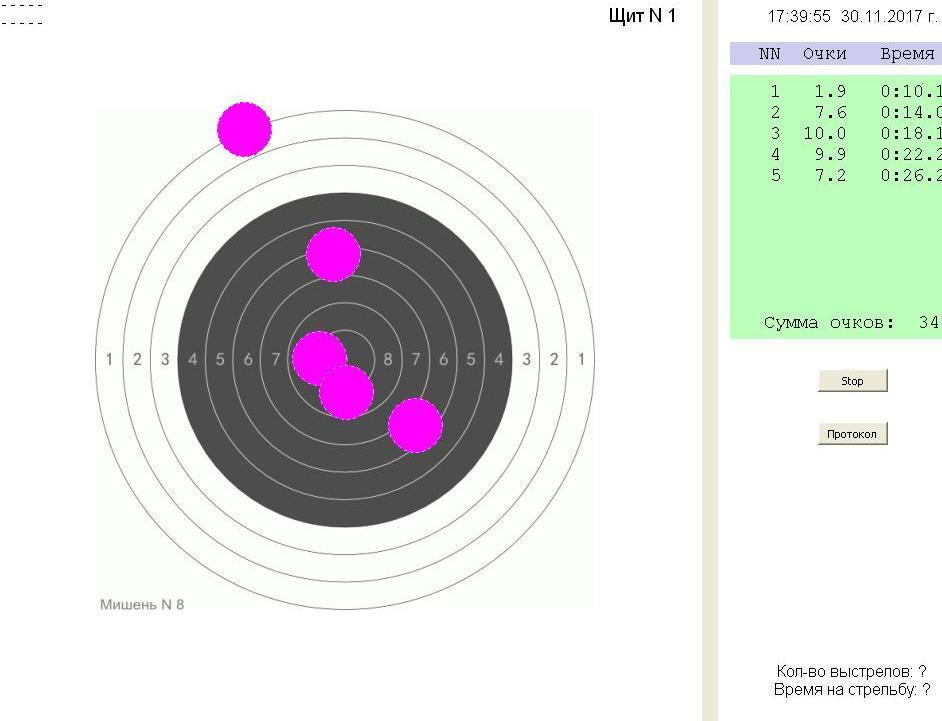942x721 pixels.
Task: Click the shot marker nearest the 8 ring label
Action: [x=415, y=425]
